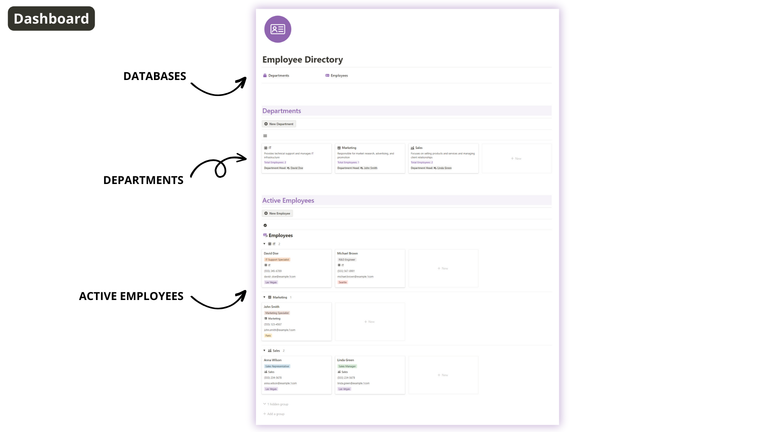Open the David Doe employee card
Image resolution: width=768 pixels, height=432 pixels.
(297, 268)
